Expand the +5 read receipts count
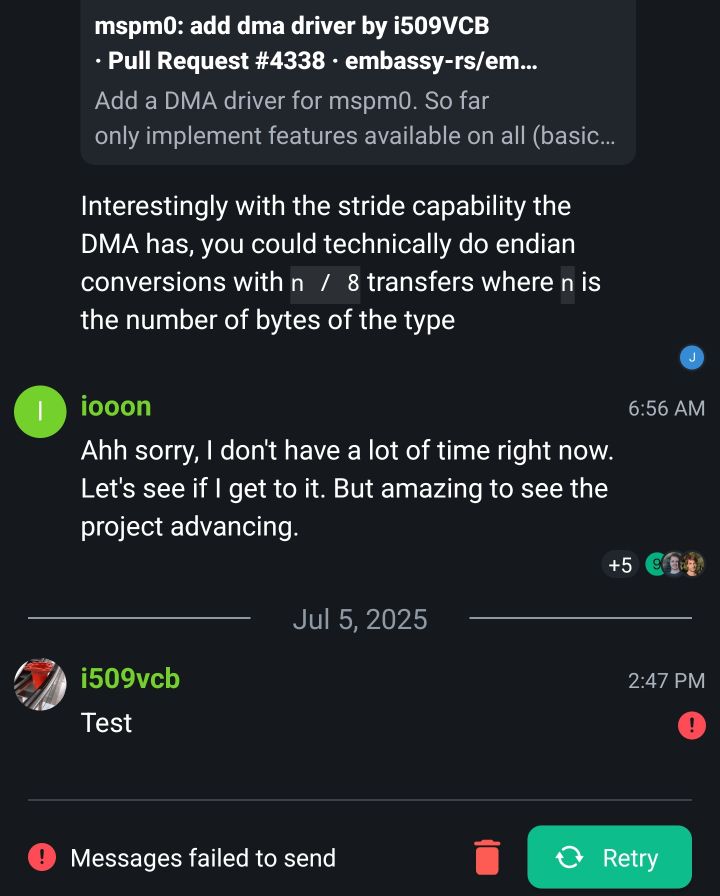This screenshot has height=896, width=720. (620, 565)
